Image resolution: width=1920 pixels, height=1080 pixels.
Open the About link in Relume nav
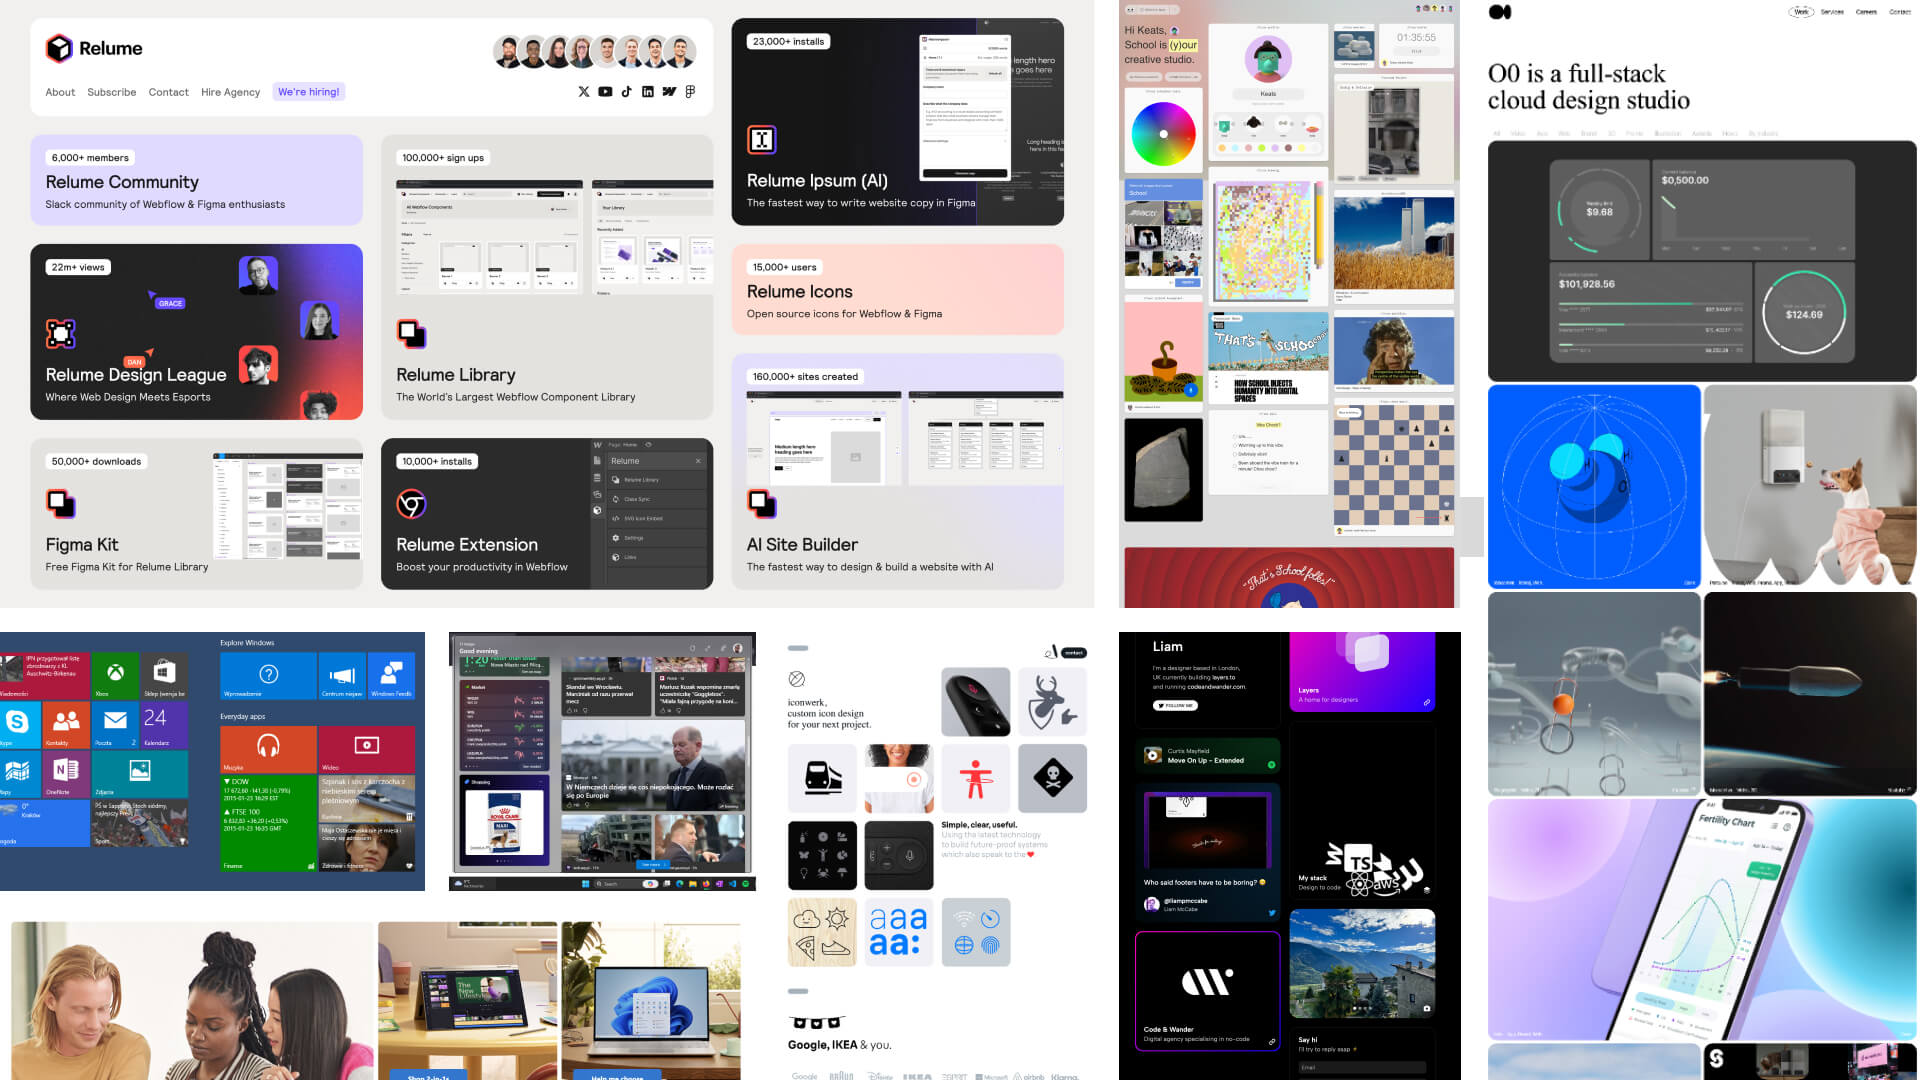(x=60, y=92)
